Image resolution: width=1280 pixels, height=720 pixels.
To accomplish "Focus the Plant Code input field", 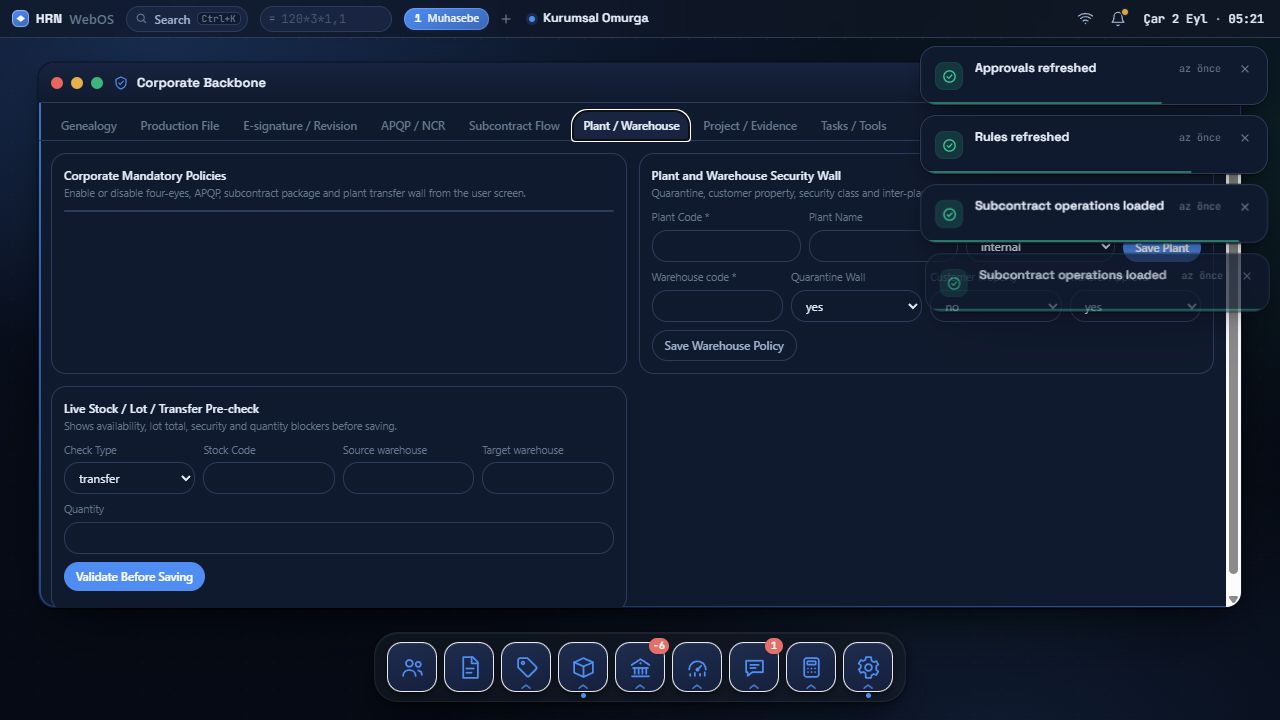I will point(726,246).
